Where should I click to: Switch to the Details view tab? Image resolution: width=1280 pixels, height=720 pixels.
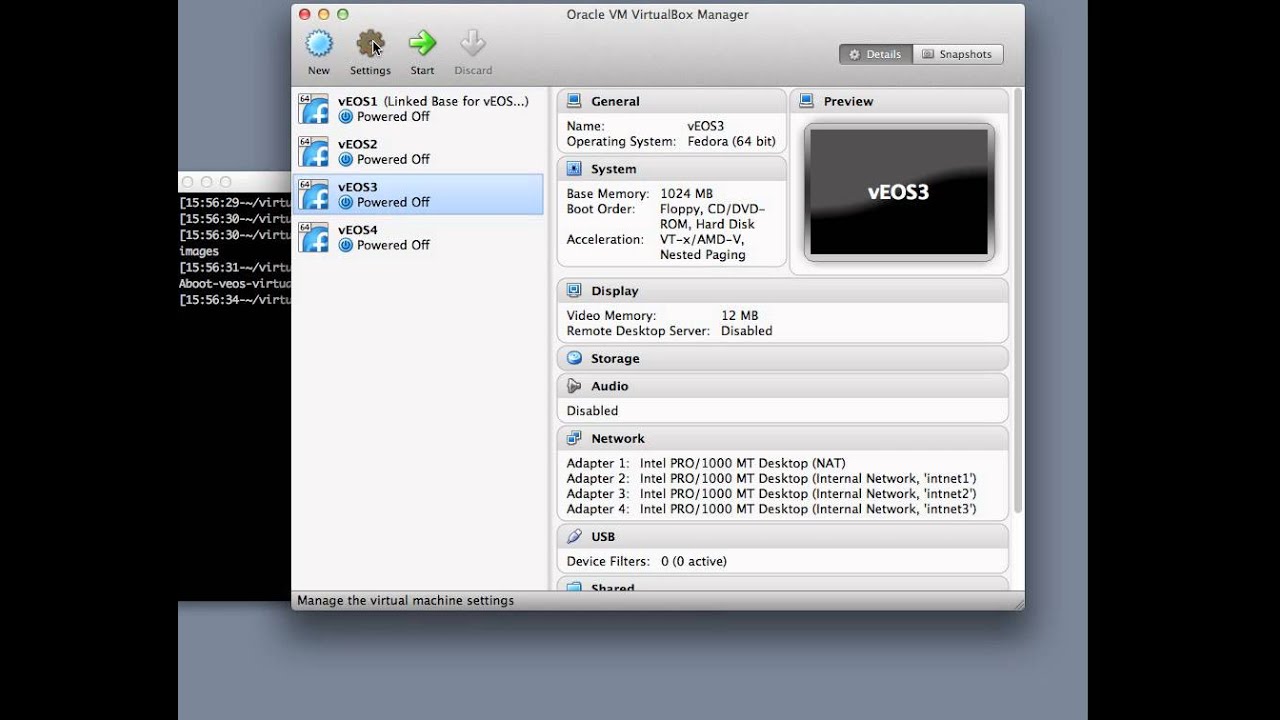(x=876, y=54)
